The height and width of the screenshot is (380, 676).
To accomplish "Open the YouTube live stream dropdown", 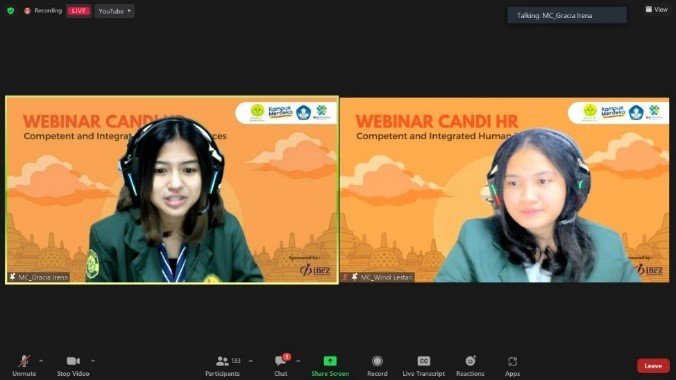I will coord(114,11).
